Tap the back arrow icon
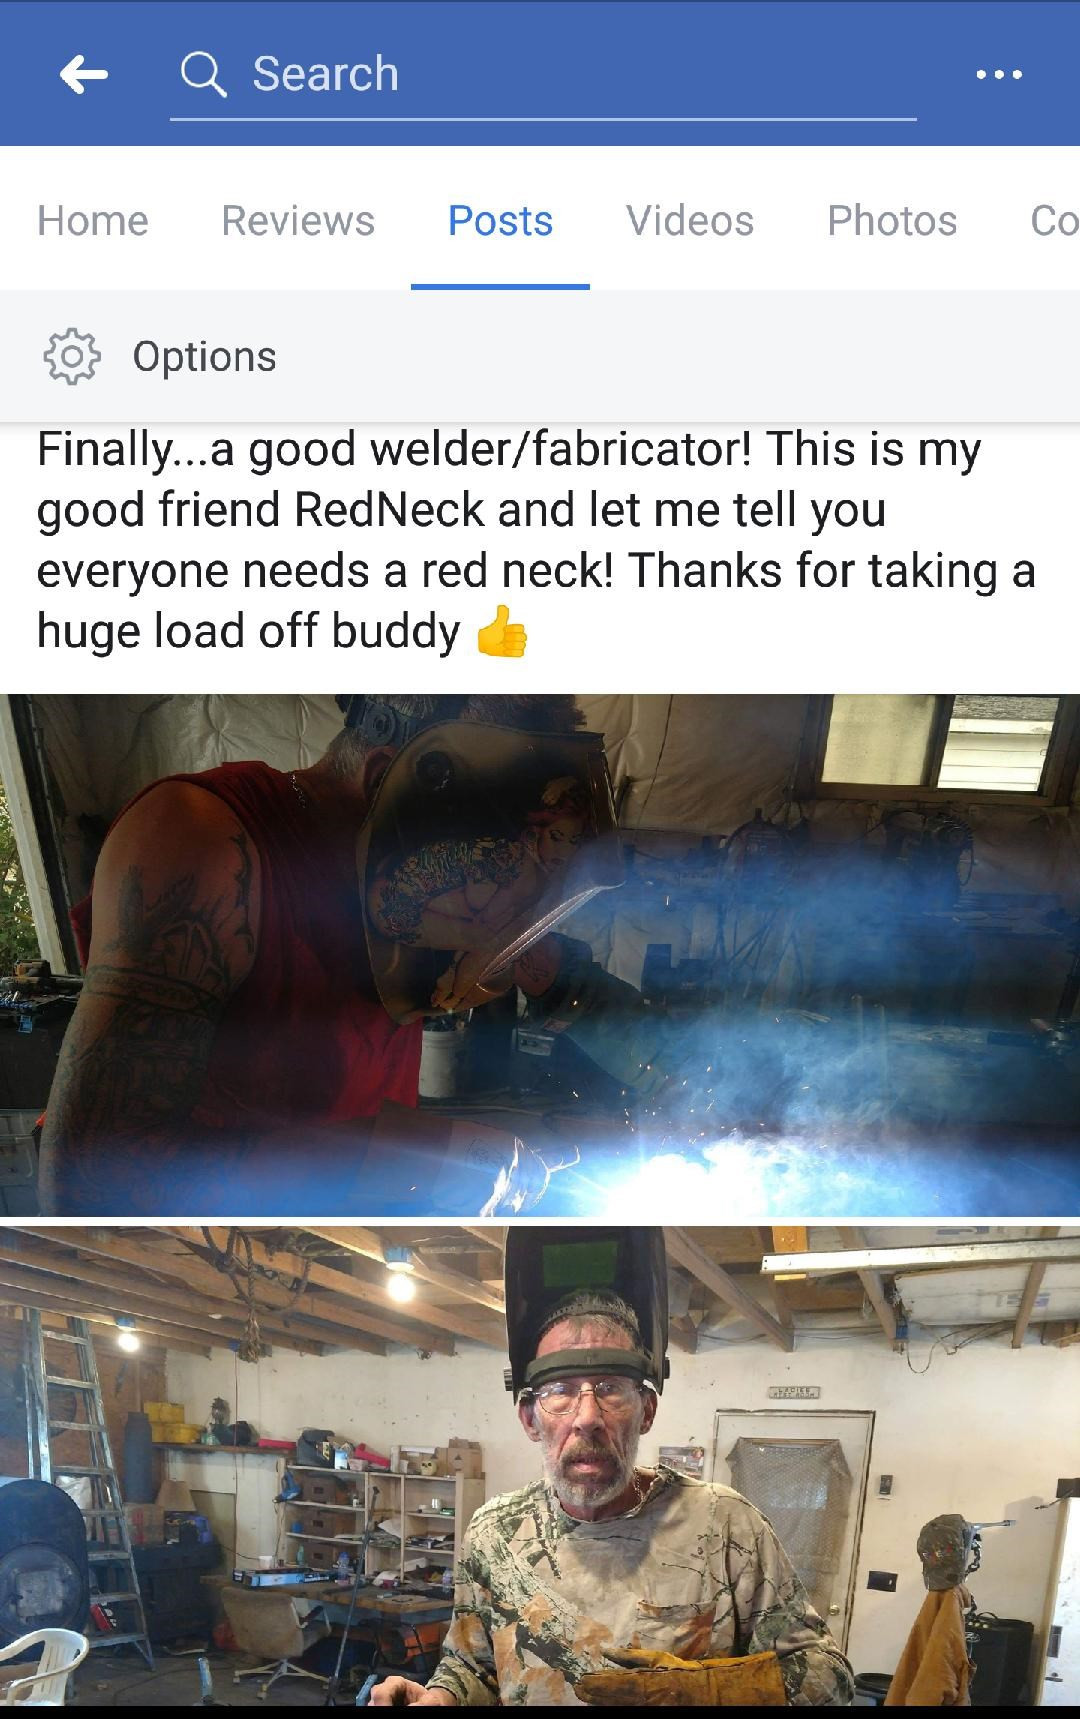 (84, 74)
